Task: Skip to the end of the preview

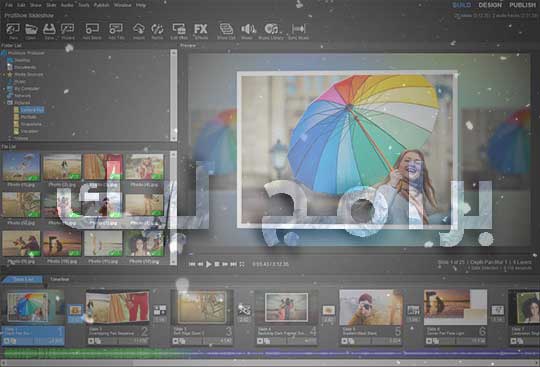Action: pos(233,264)
